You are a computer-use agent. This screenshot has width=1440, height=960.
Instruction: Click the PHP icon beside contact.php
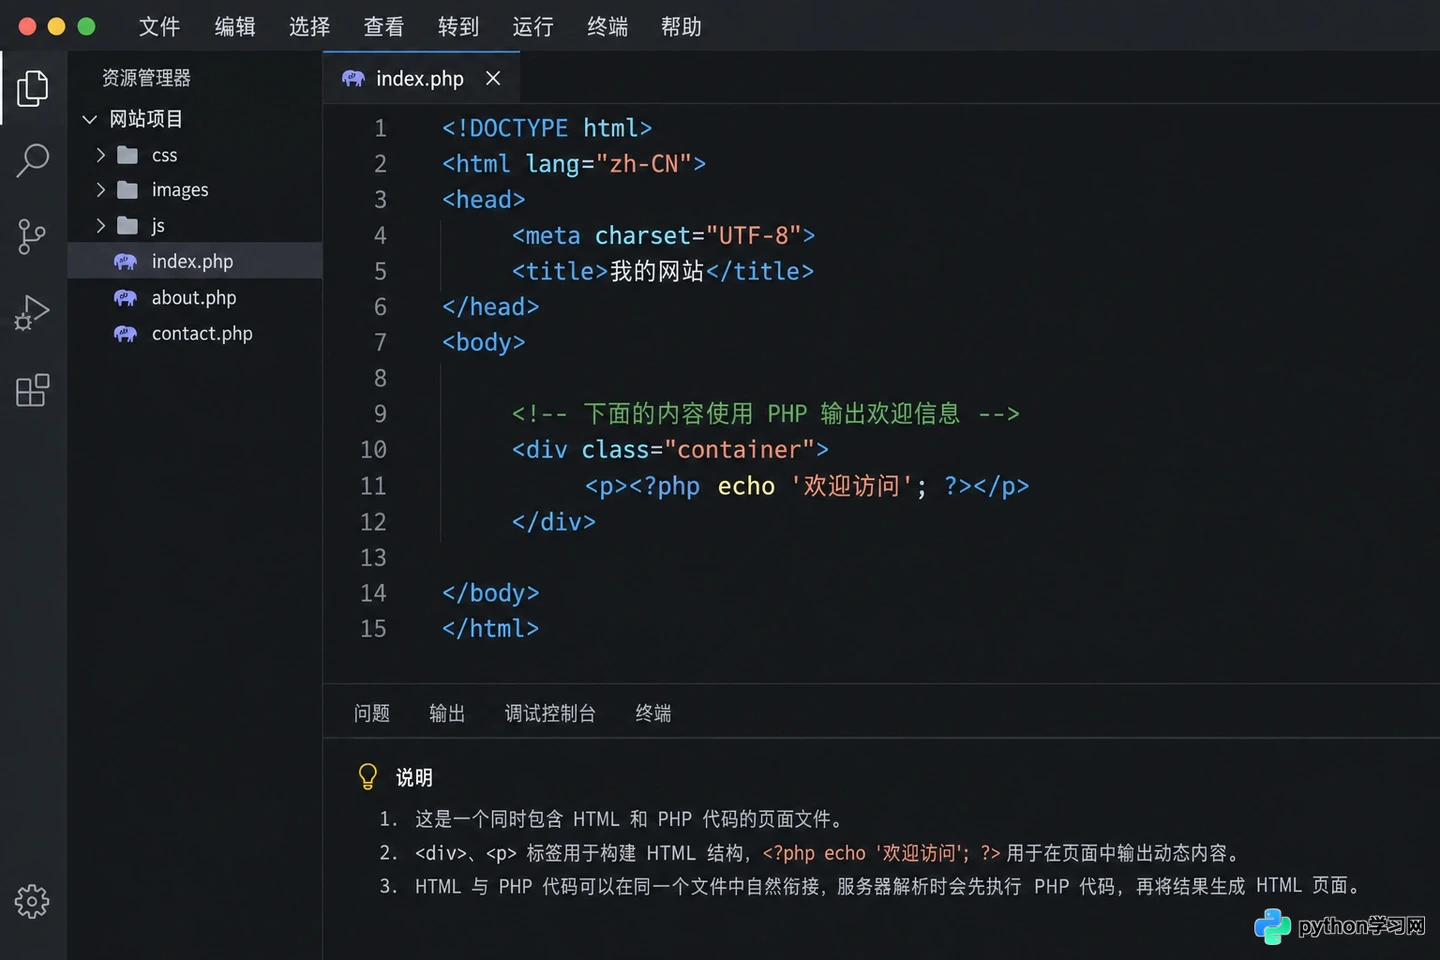pyautogui.click(x=125, y=334)
